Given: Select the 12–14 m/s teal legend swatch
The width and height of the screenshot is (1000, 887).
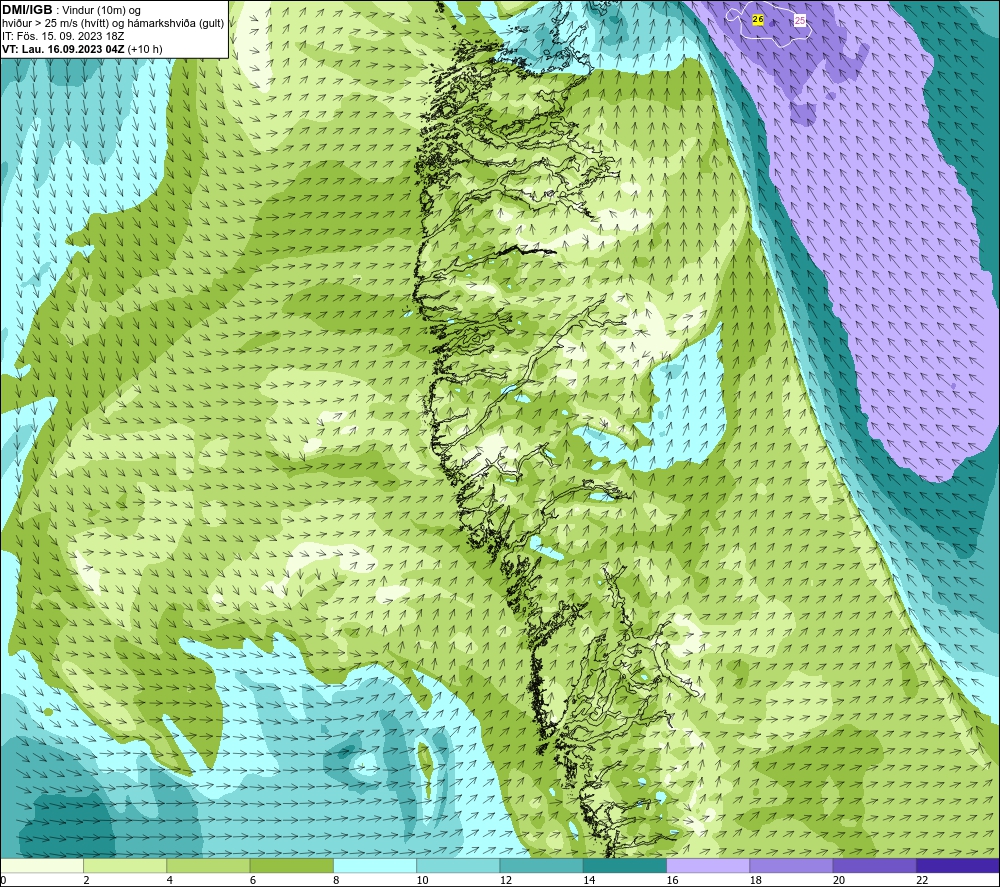Looking at the screenshot, I should (x=541, y=865).
